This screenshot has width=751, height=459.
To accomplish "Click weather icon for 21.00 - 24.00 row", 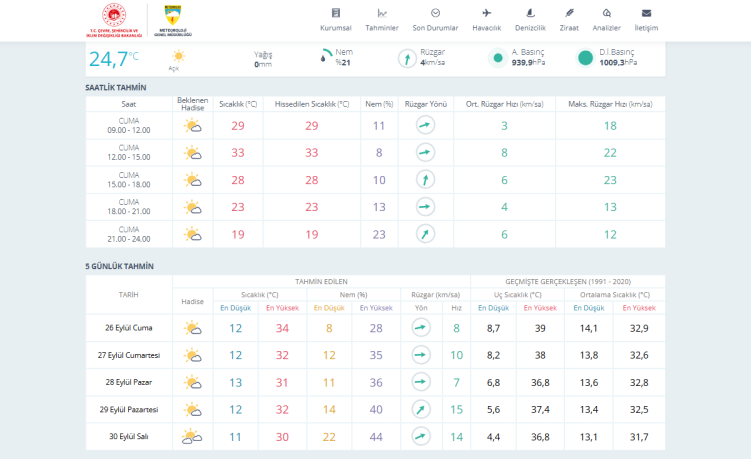I will click(x=193, y=234).
